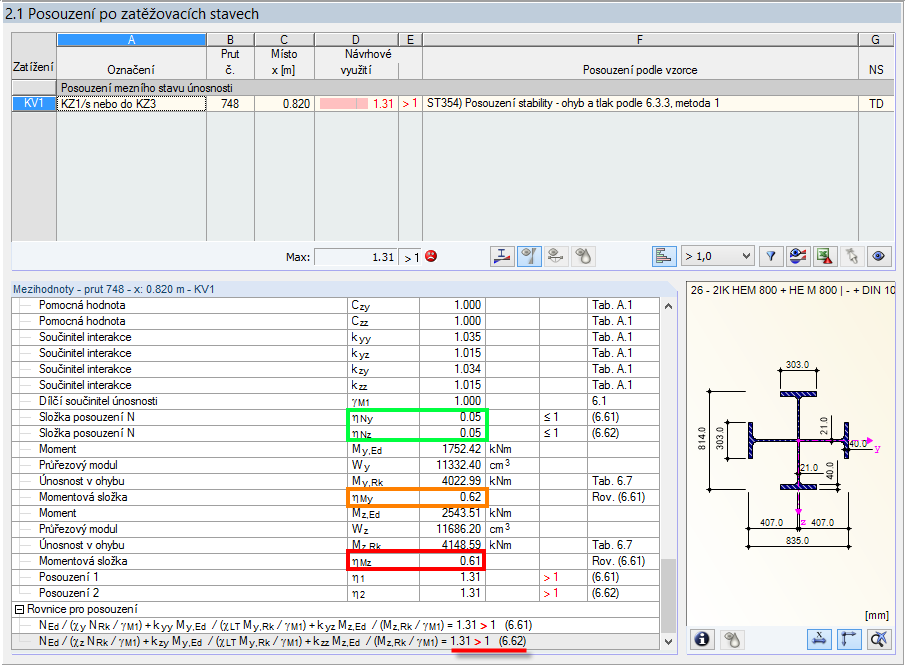Click the TD cell in column G
906x667 pixels.
pos(876,103)
